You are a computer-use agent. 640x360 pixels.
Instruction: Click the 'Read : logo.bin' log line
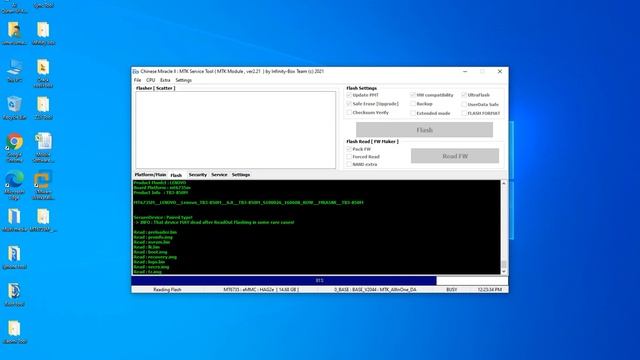[x=149, y=262]
